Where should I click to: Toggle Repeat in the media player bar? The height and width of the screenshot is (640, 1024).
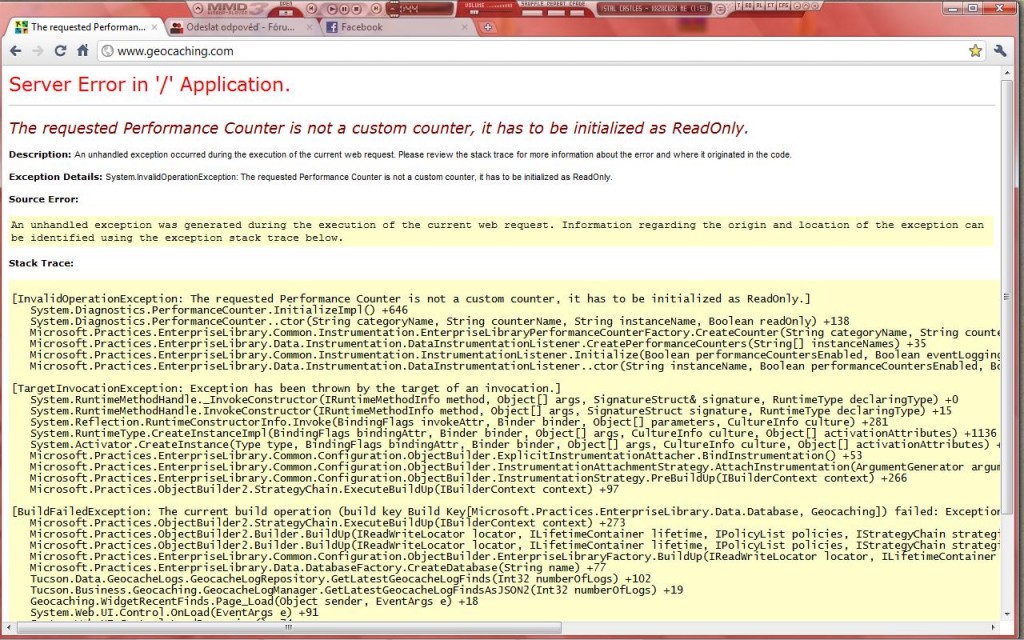[x=555, y=12]
